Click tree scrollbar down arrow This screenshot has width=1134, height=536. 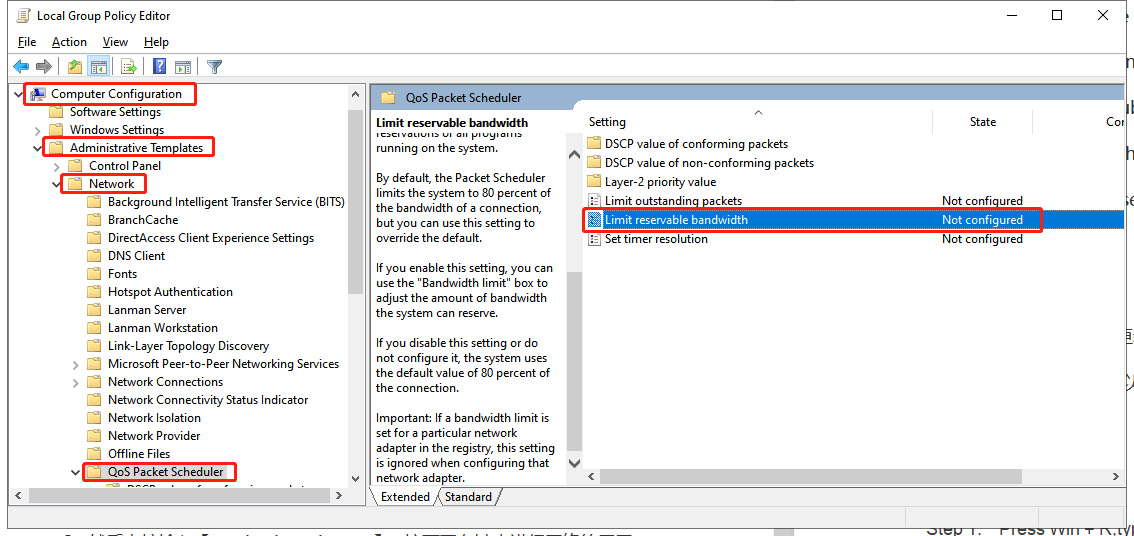pos(354,478)
